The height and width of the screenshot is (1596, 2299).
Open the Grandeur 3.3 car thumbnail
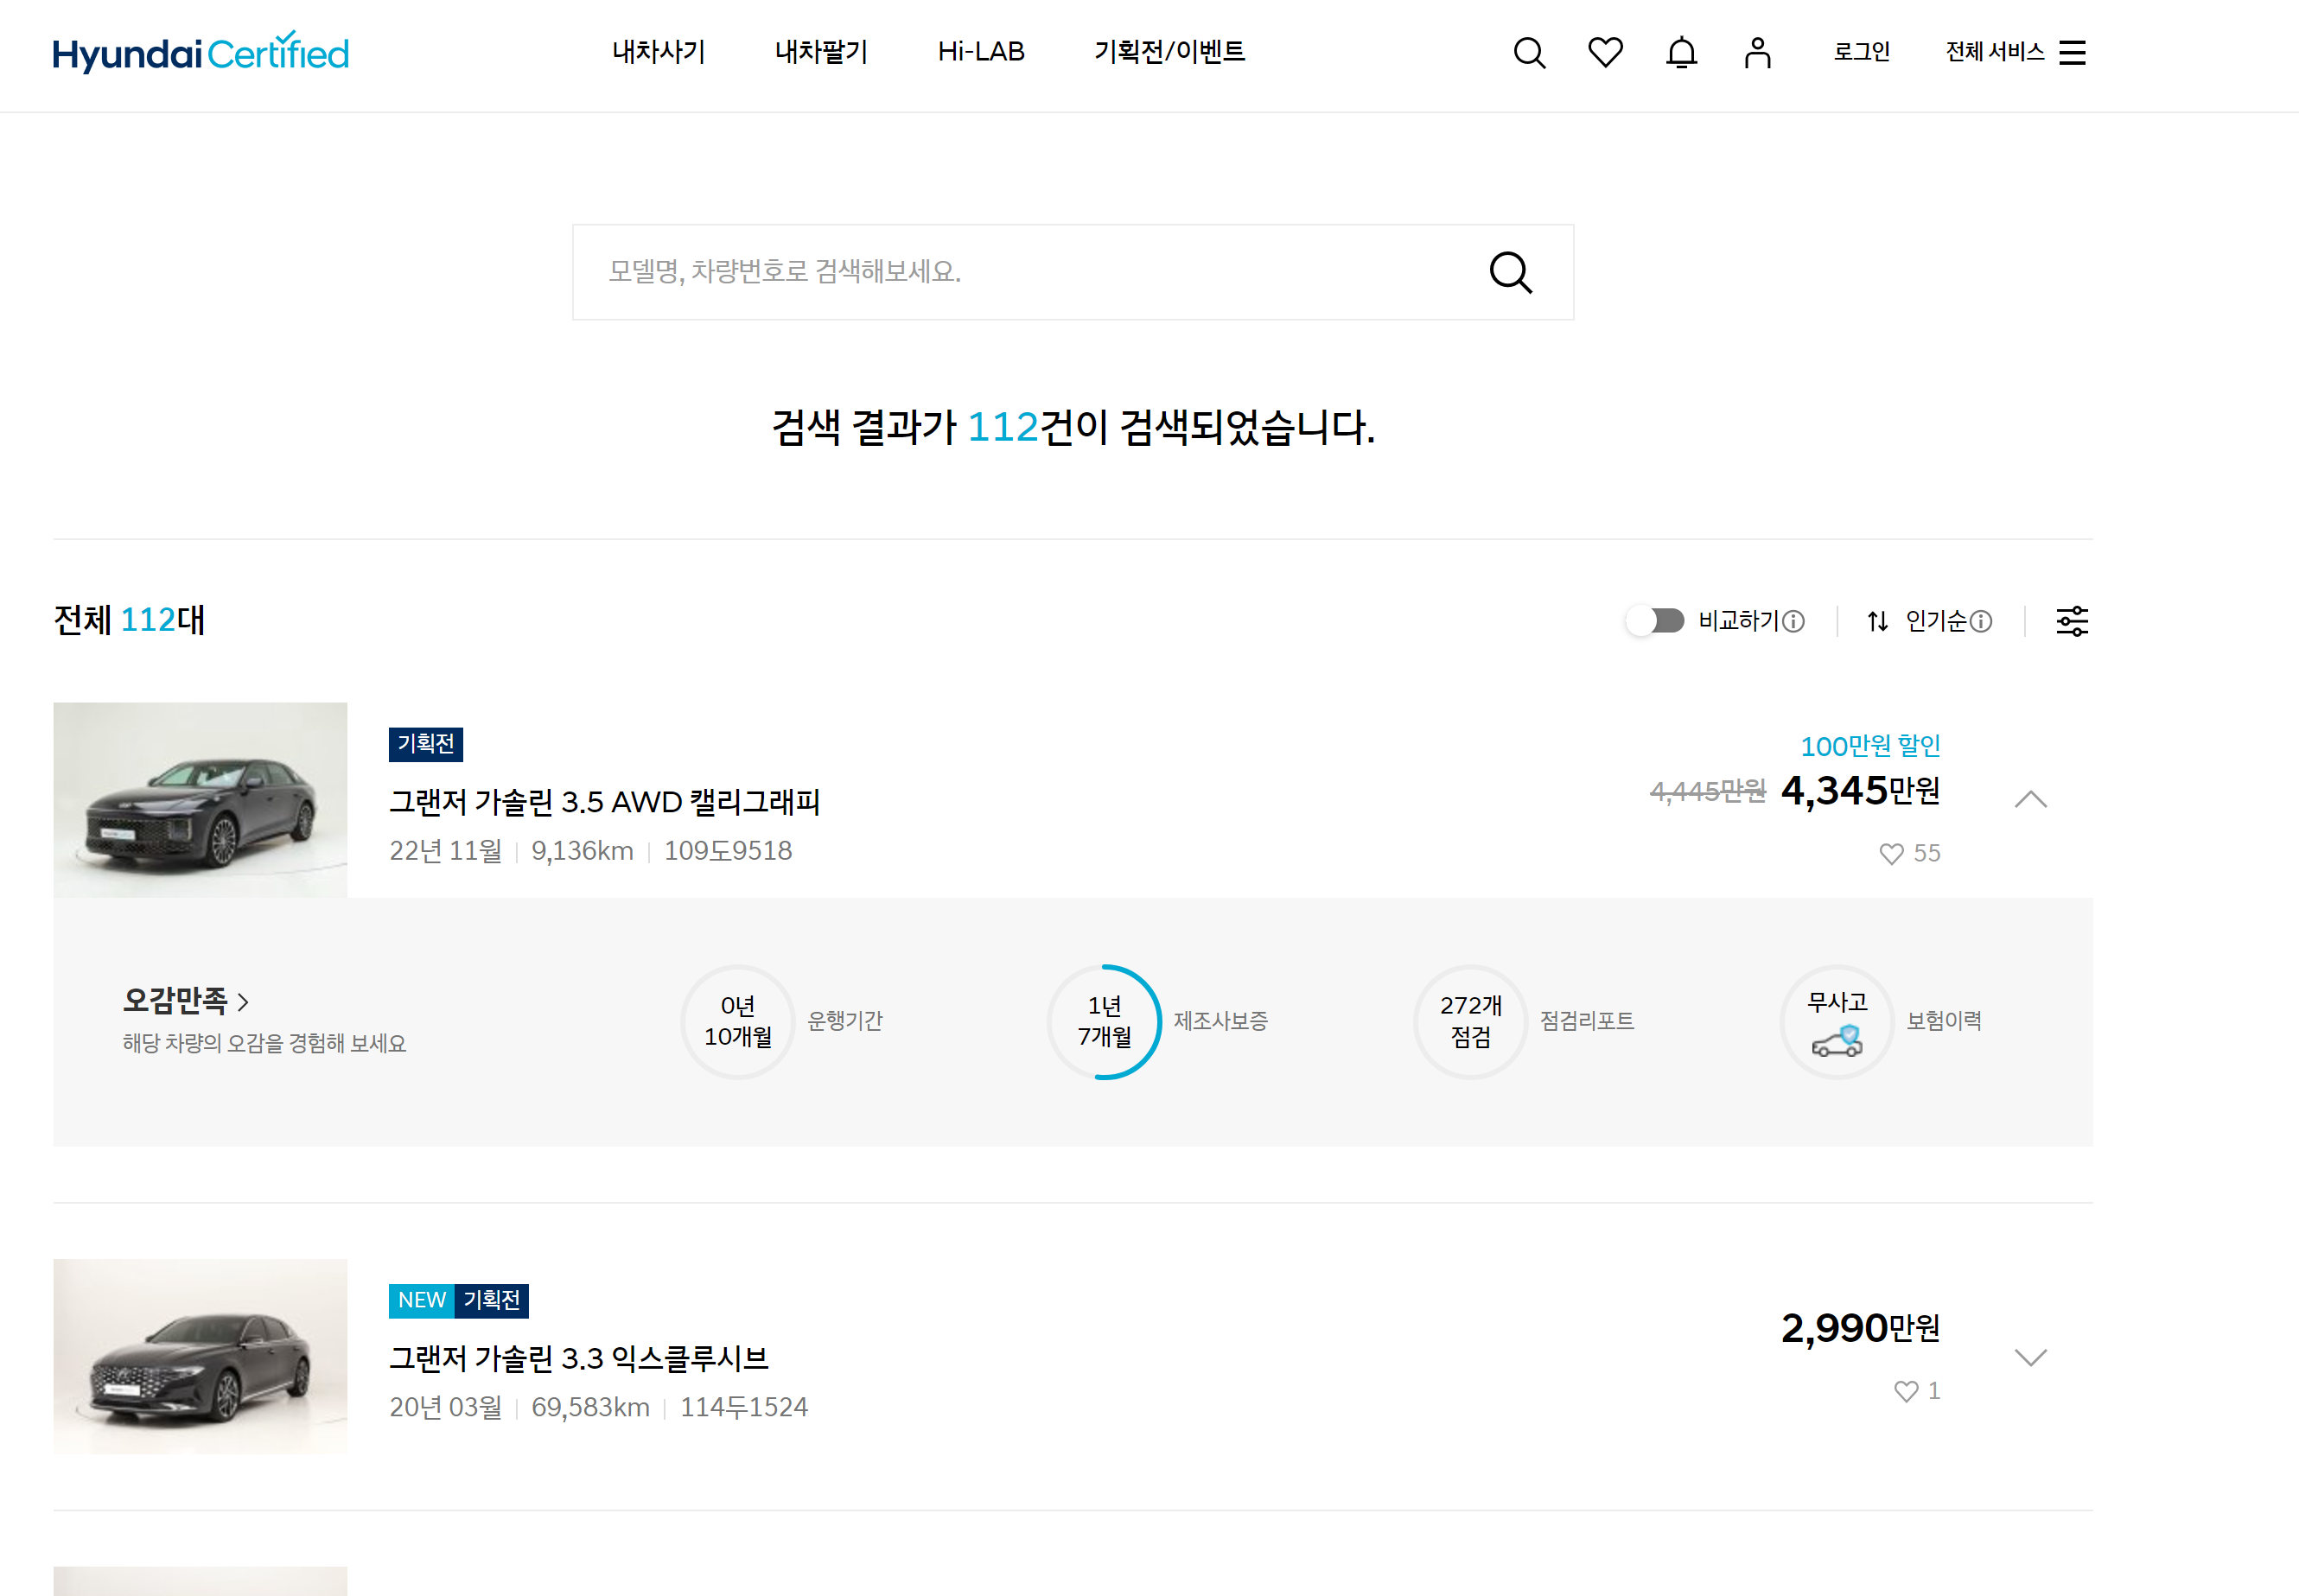click(201, 1356)
